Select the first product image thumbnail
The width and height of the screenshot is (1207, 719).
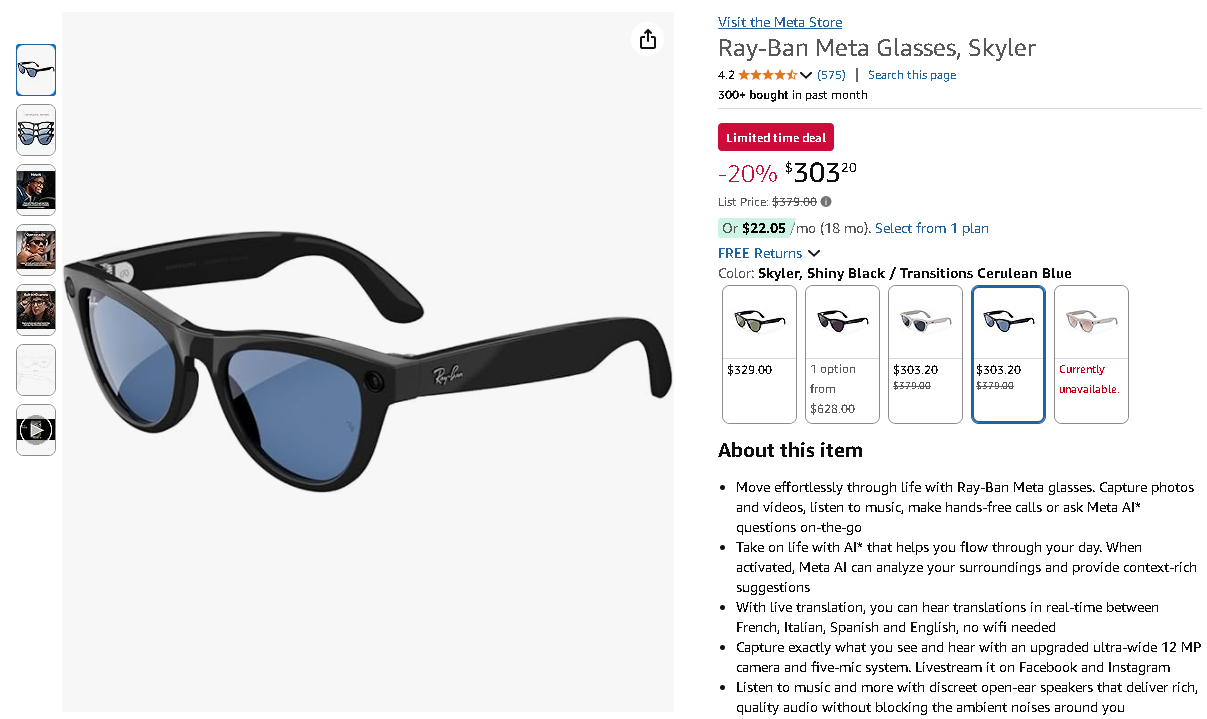(x=36, y=70)
